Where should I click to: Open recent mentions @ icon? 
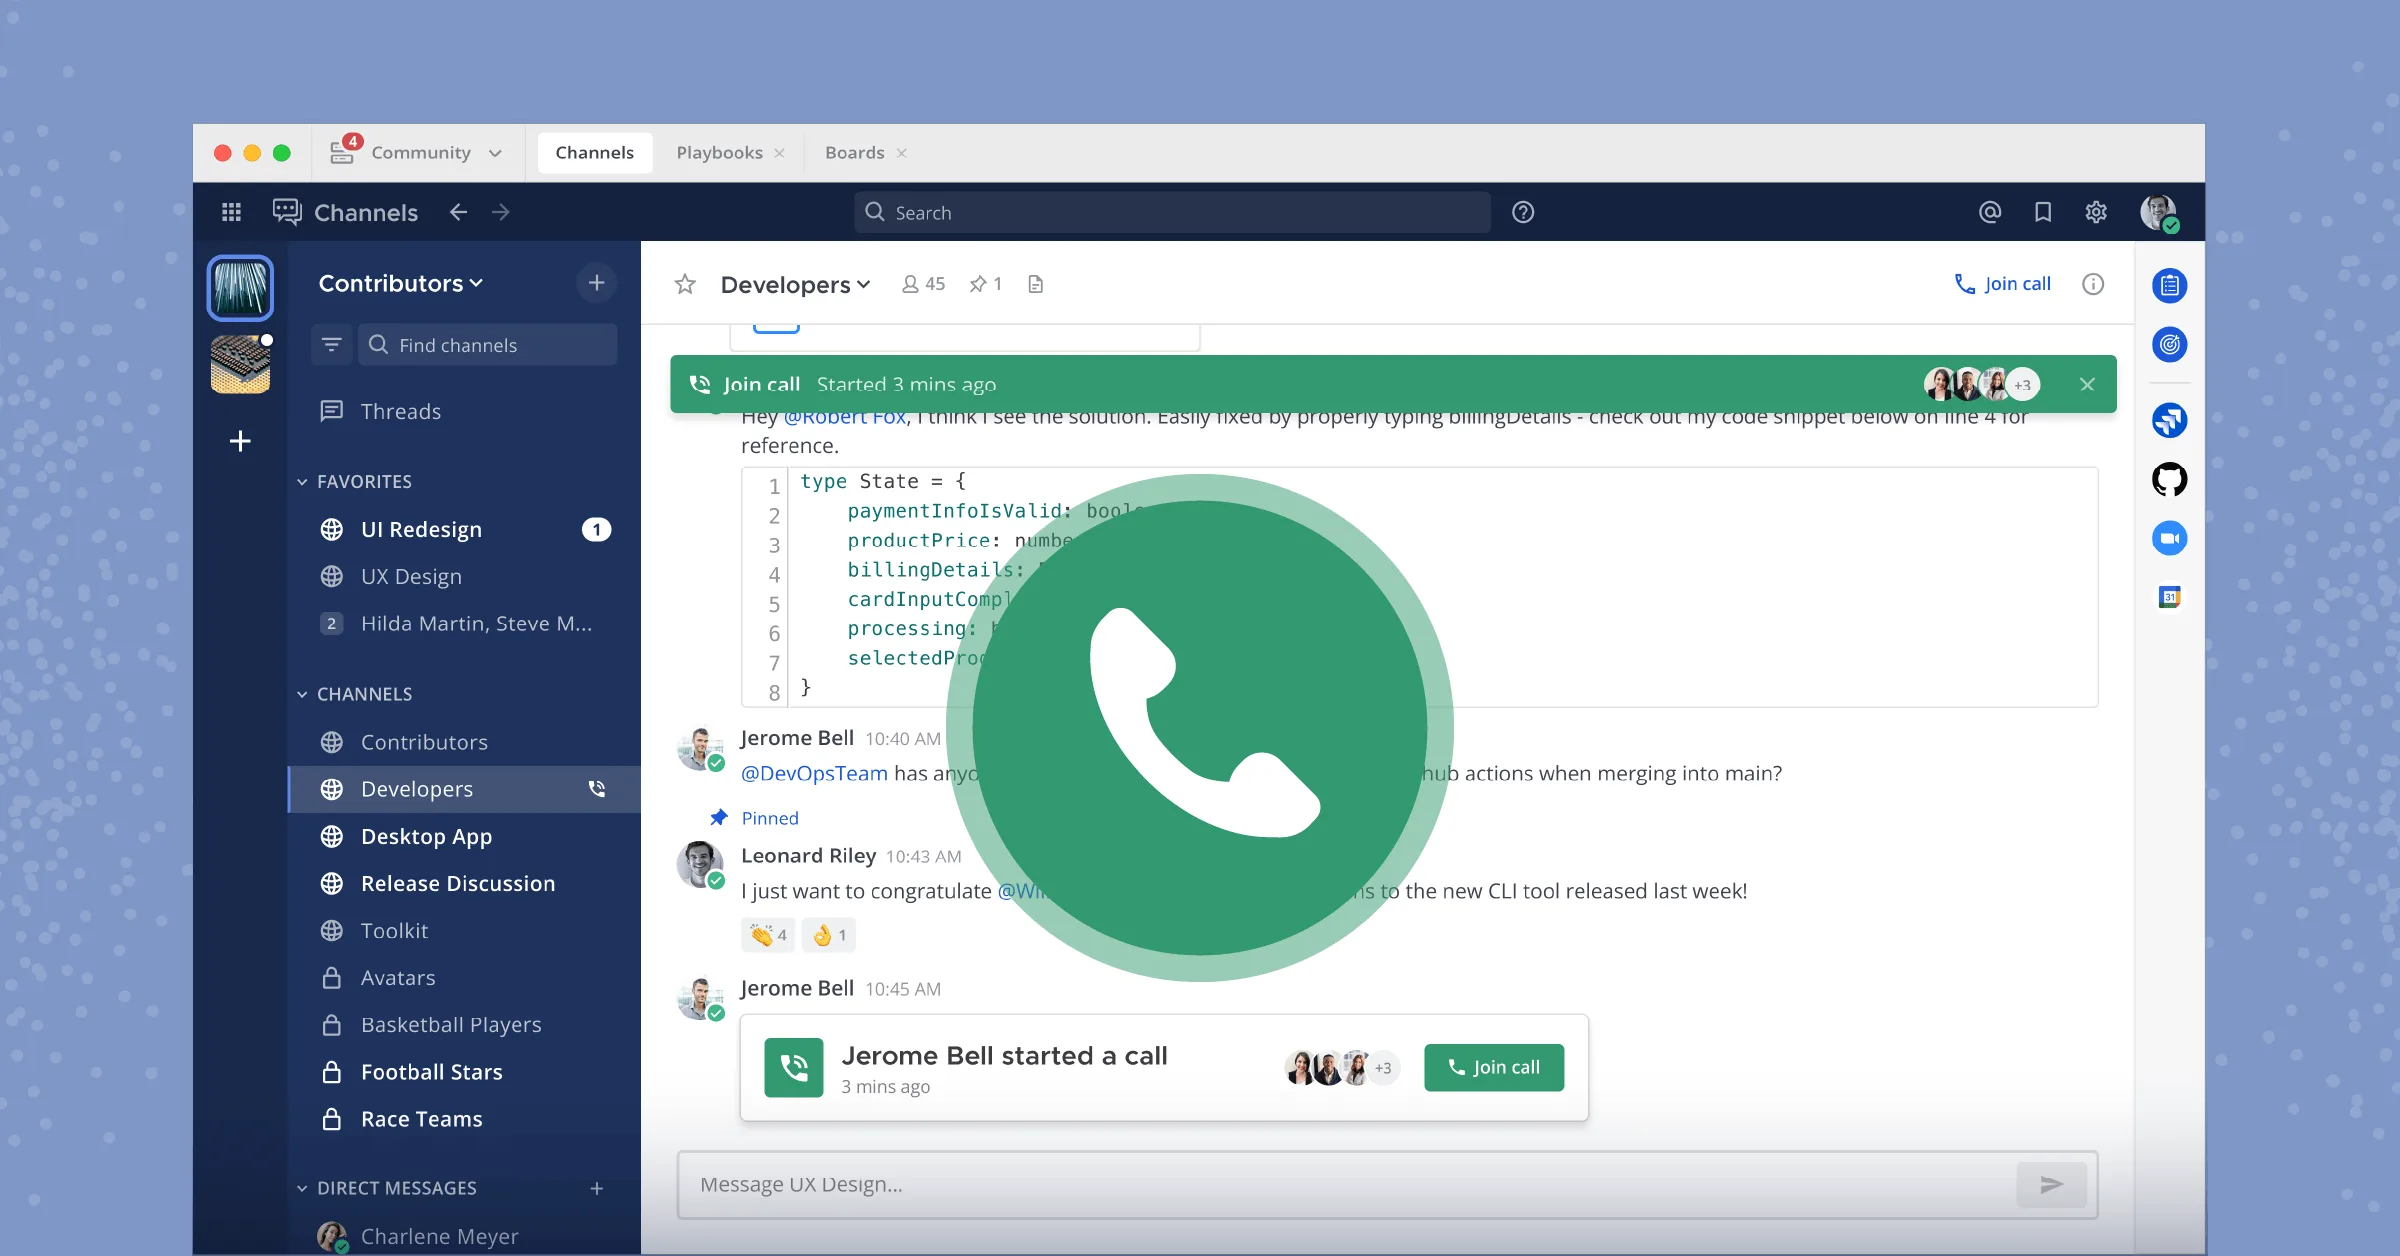(1990, 212)
